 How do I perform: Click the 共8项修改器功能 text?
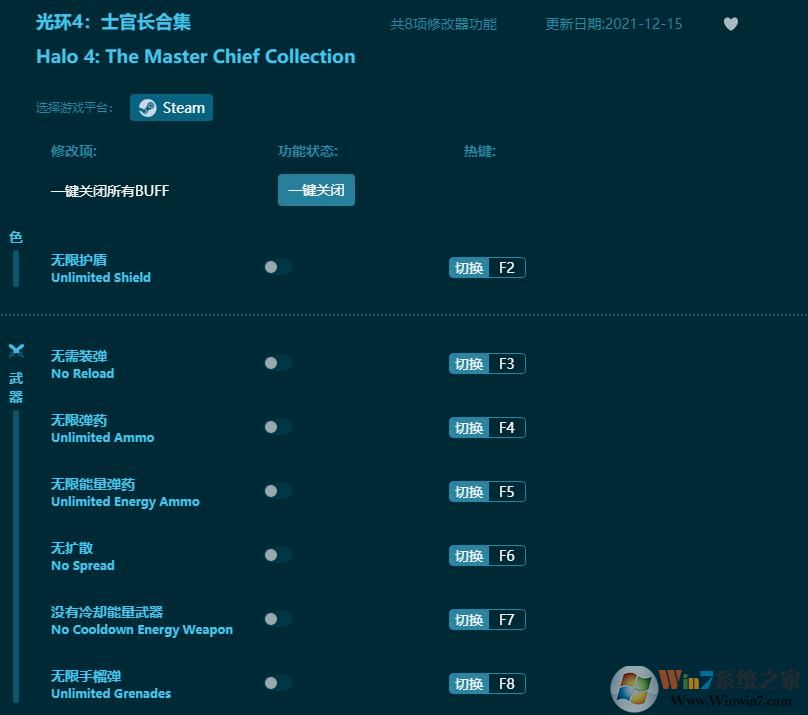point(443,24)
